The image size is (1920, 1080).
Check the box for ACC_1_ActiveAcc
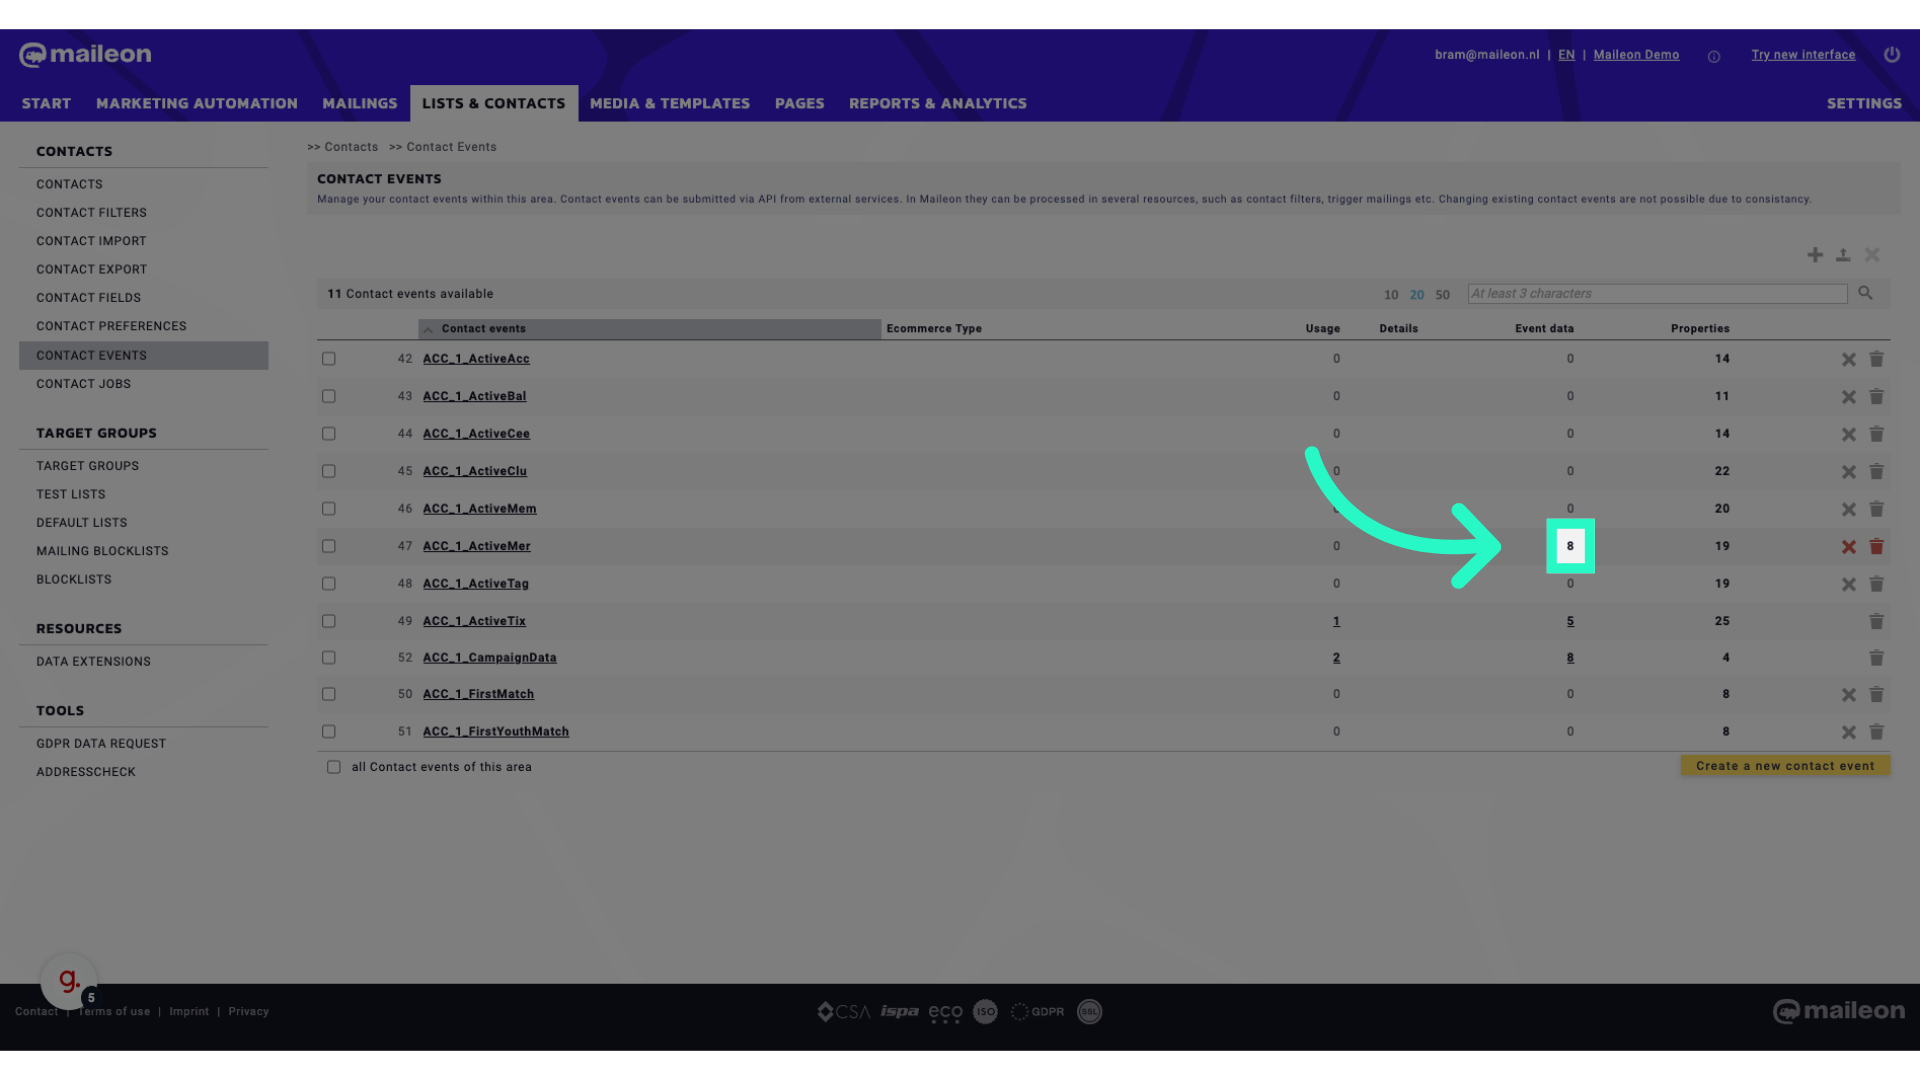tap(329, 359)
